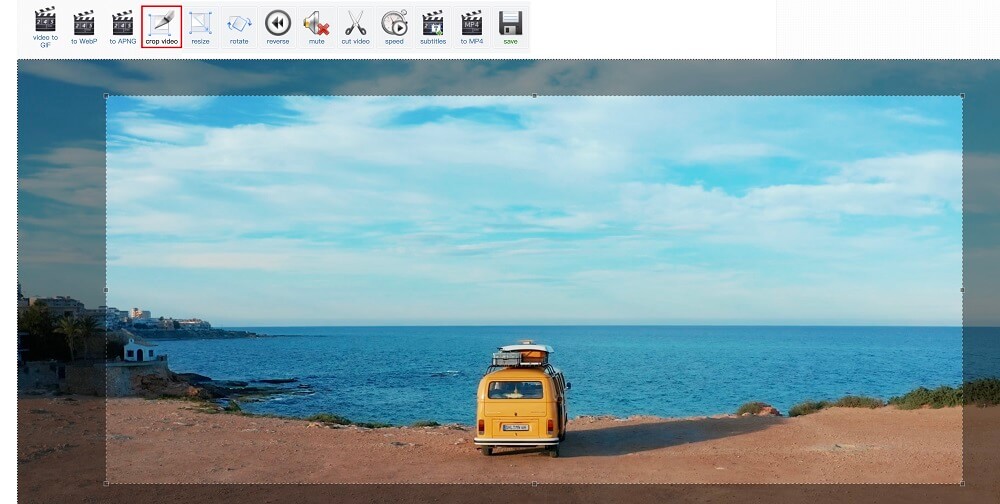1000x504 pixels.
Task: Click the bottom-center crop selection handle
Action: coord(534,484)
